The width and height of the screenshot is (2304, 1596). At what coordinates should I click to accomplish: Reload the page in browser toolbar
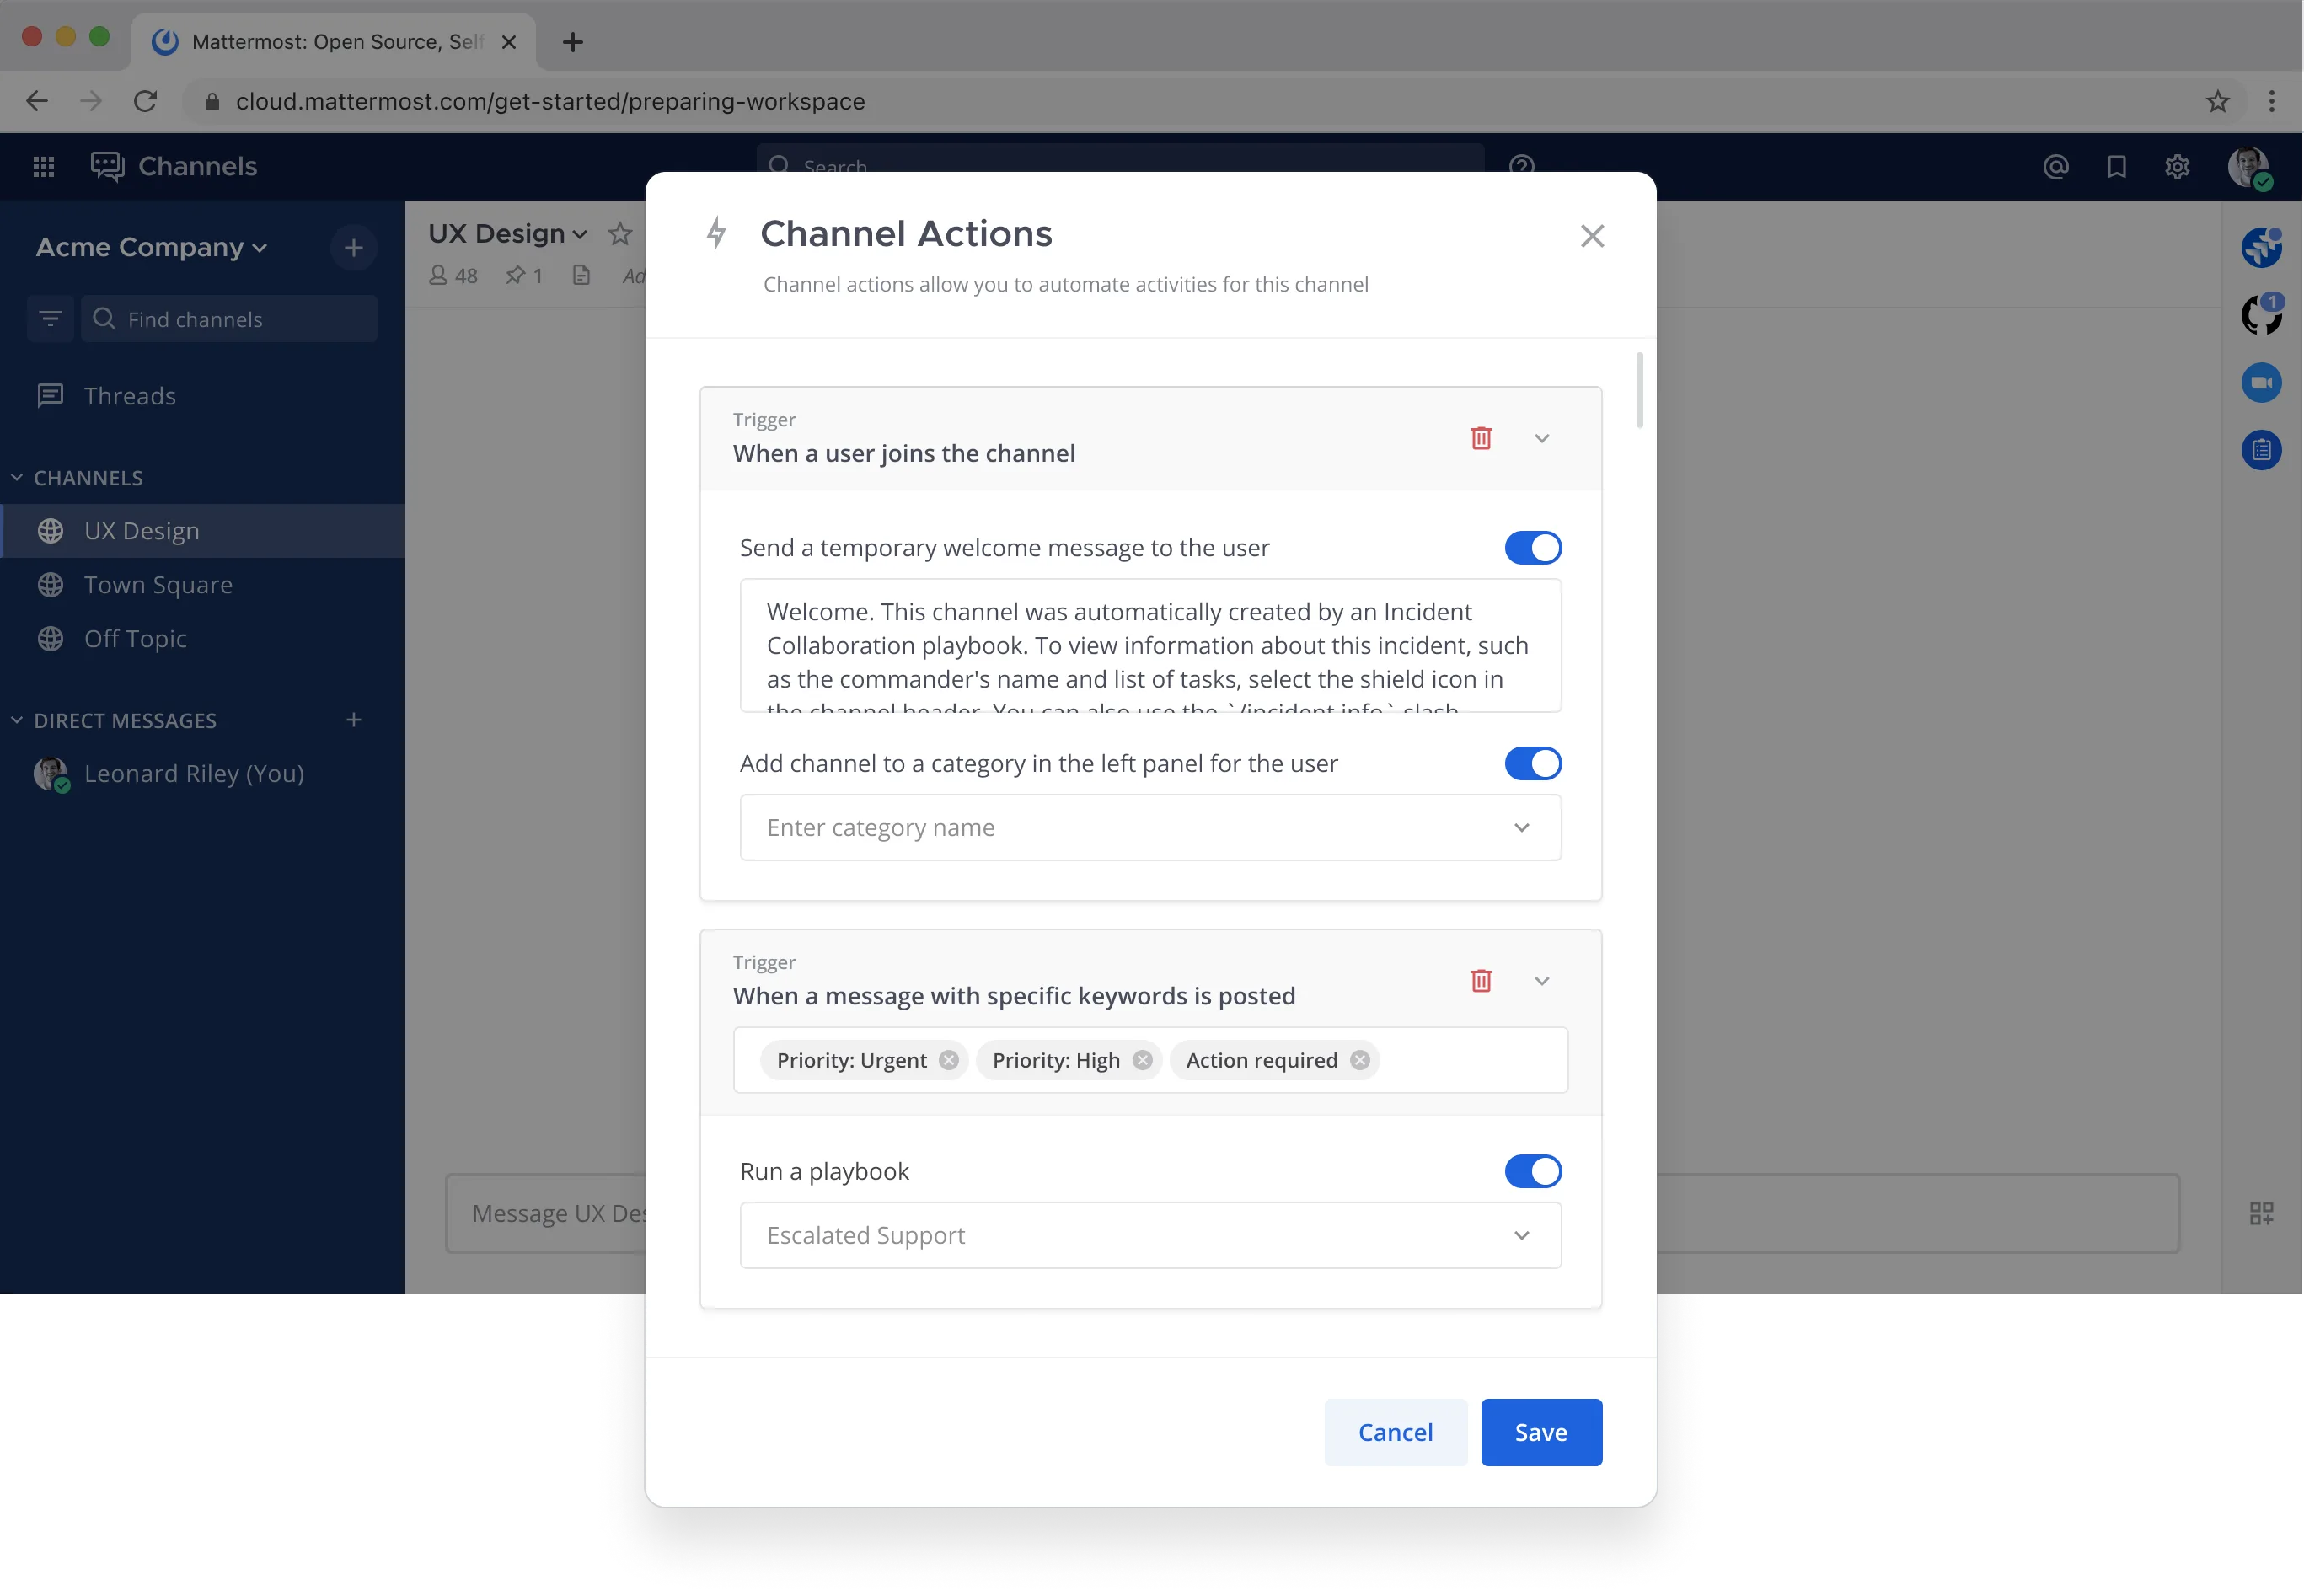click(x=146, y=101)
